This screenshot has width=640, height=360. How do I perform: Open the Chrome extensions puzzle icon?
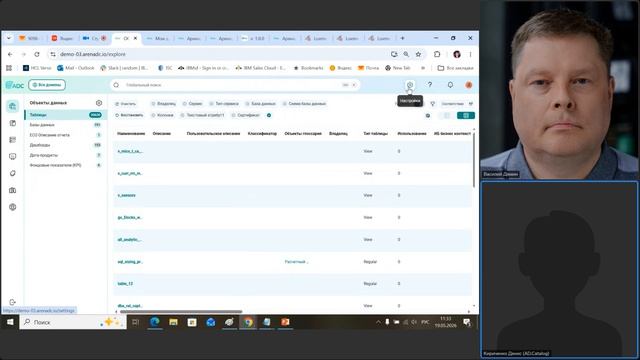coord(437,54)
